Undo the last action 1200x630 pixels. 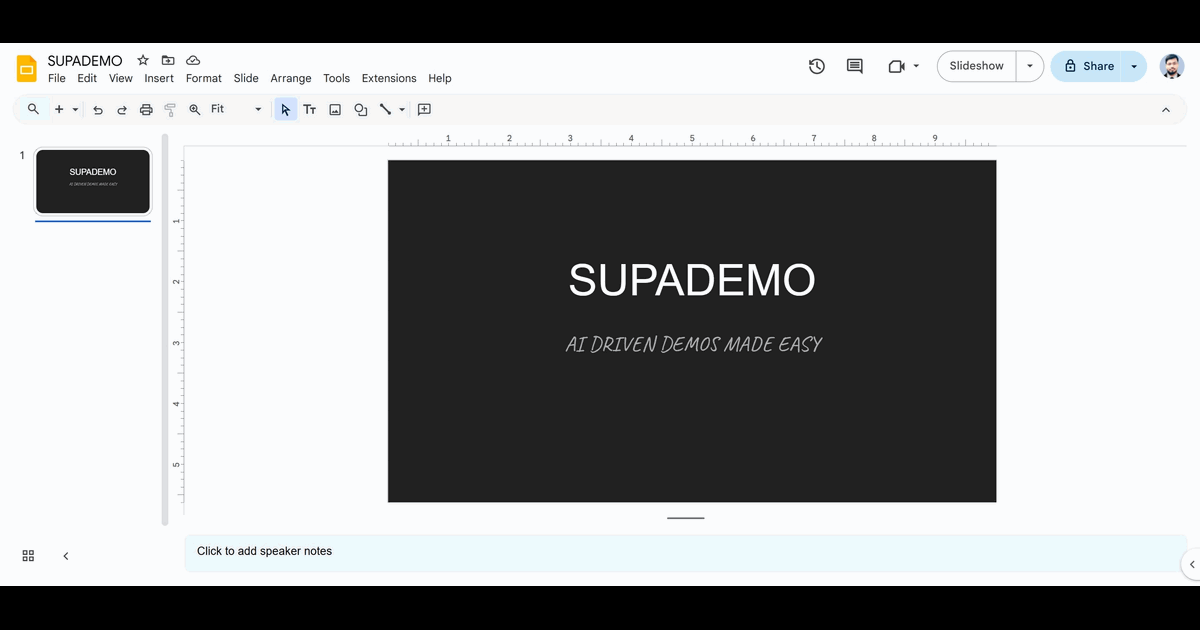point(98,109)
